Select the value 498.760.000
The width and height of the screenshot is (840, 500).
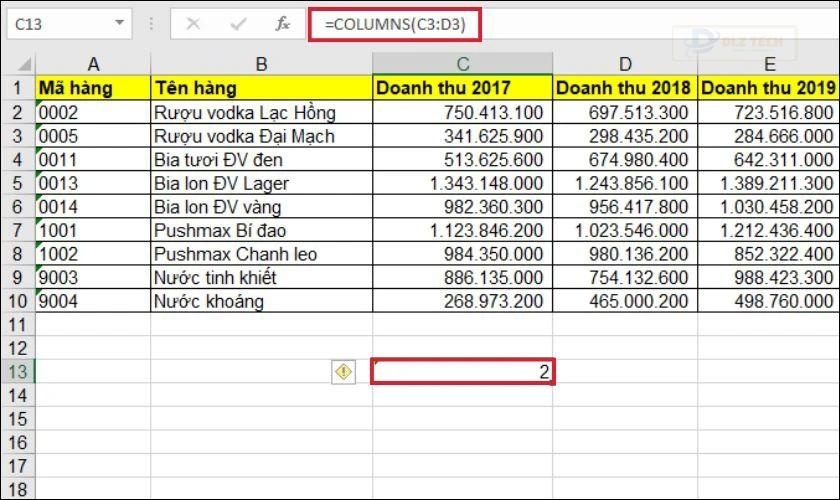click(x=769, y=301)
